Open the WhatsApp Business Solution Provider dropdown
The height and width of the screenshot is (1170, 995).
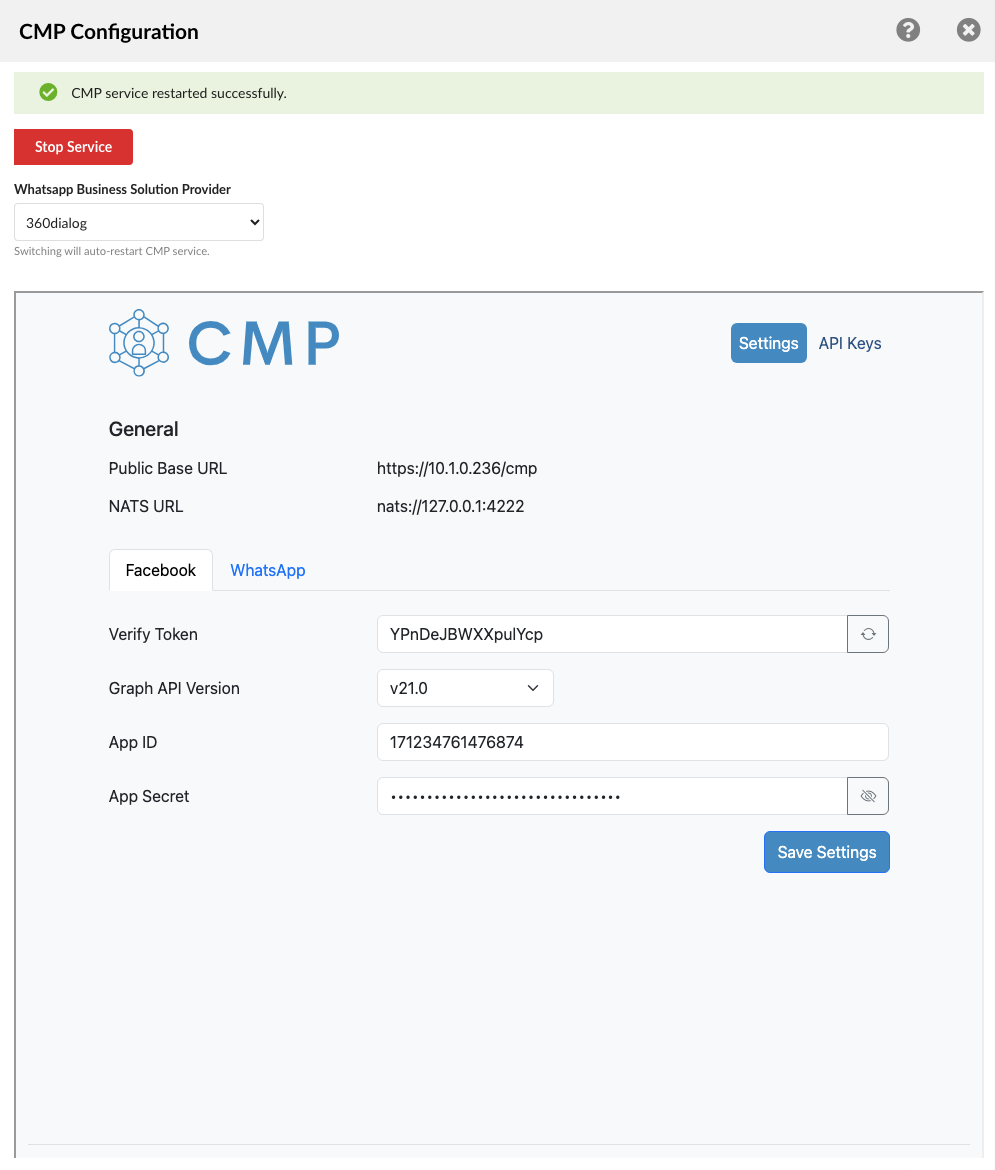139,223
